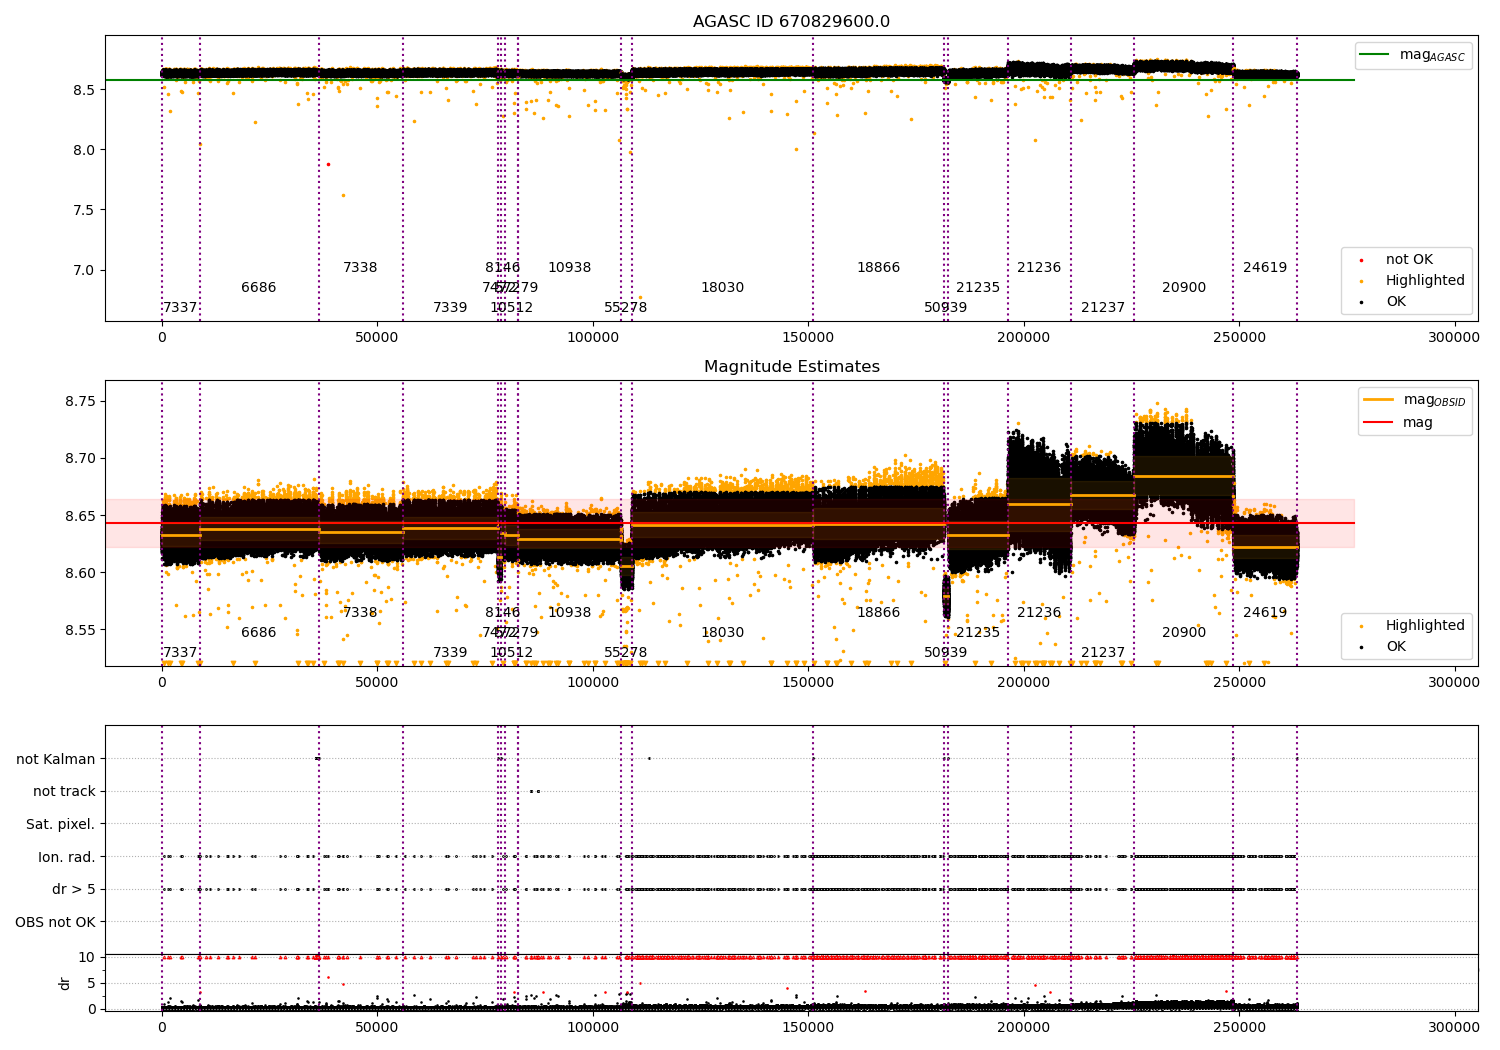Screen dimensions: 1500x1050
Task: Click OBSID label 7338 in the top plot
Action: coord(360,268)
